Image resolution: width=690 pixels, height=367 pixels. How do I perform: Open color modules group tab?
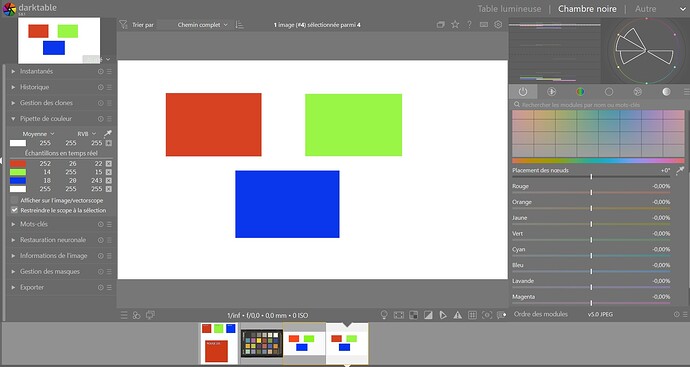580,92
